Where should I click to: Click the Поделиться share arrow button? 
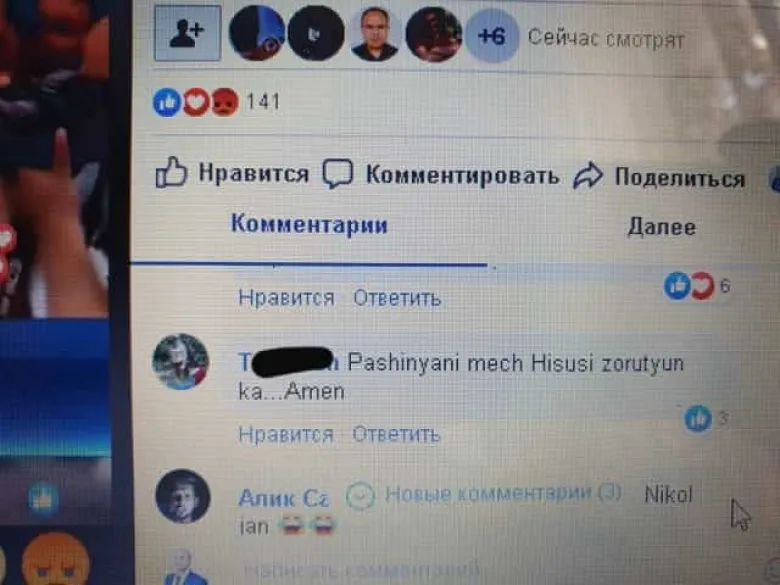(659, 177)
